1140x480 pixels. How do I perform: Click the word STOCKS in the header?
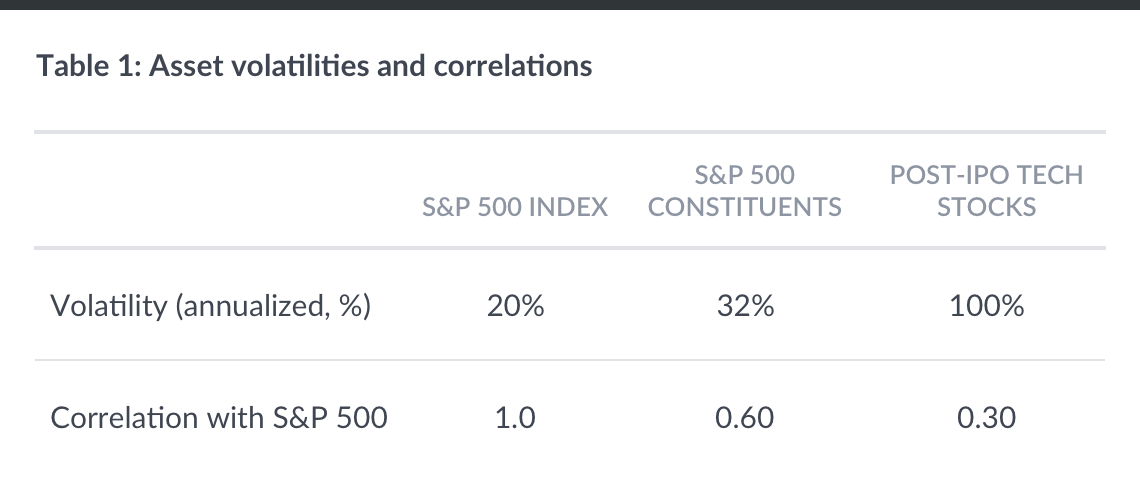[986, 207]
